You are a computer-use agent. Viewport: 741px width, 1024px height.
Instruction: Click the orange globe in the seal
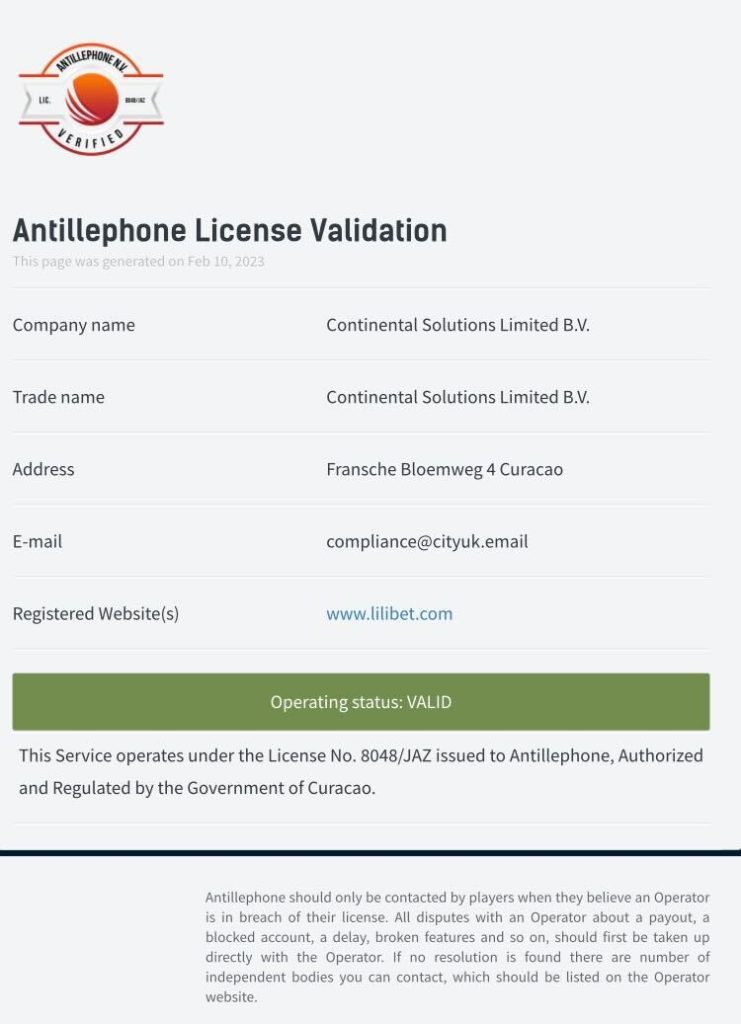[x=92, y=98]
